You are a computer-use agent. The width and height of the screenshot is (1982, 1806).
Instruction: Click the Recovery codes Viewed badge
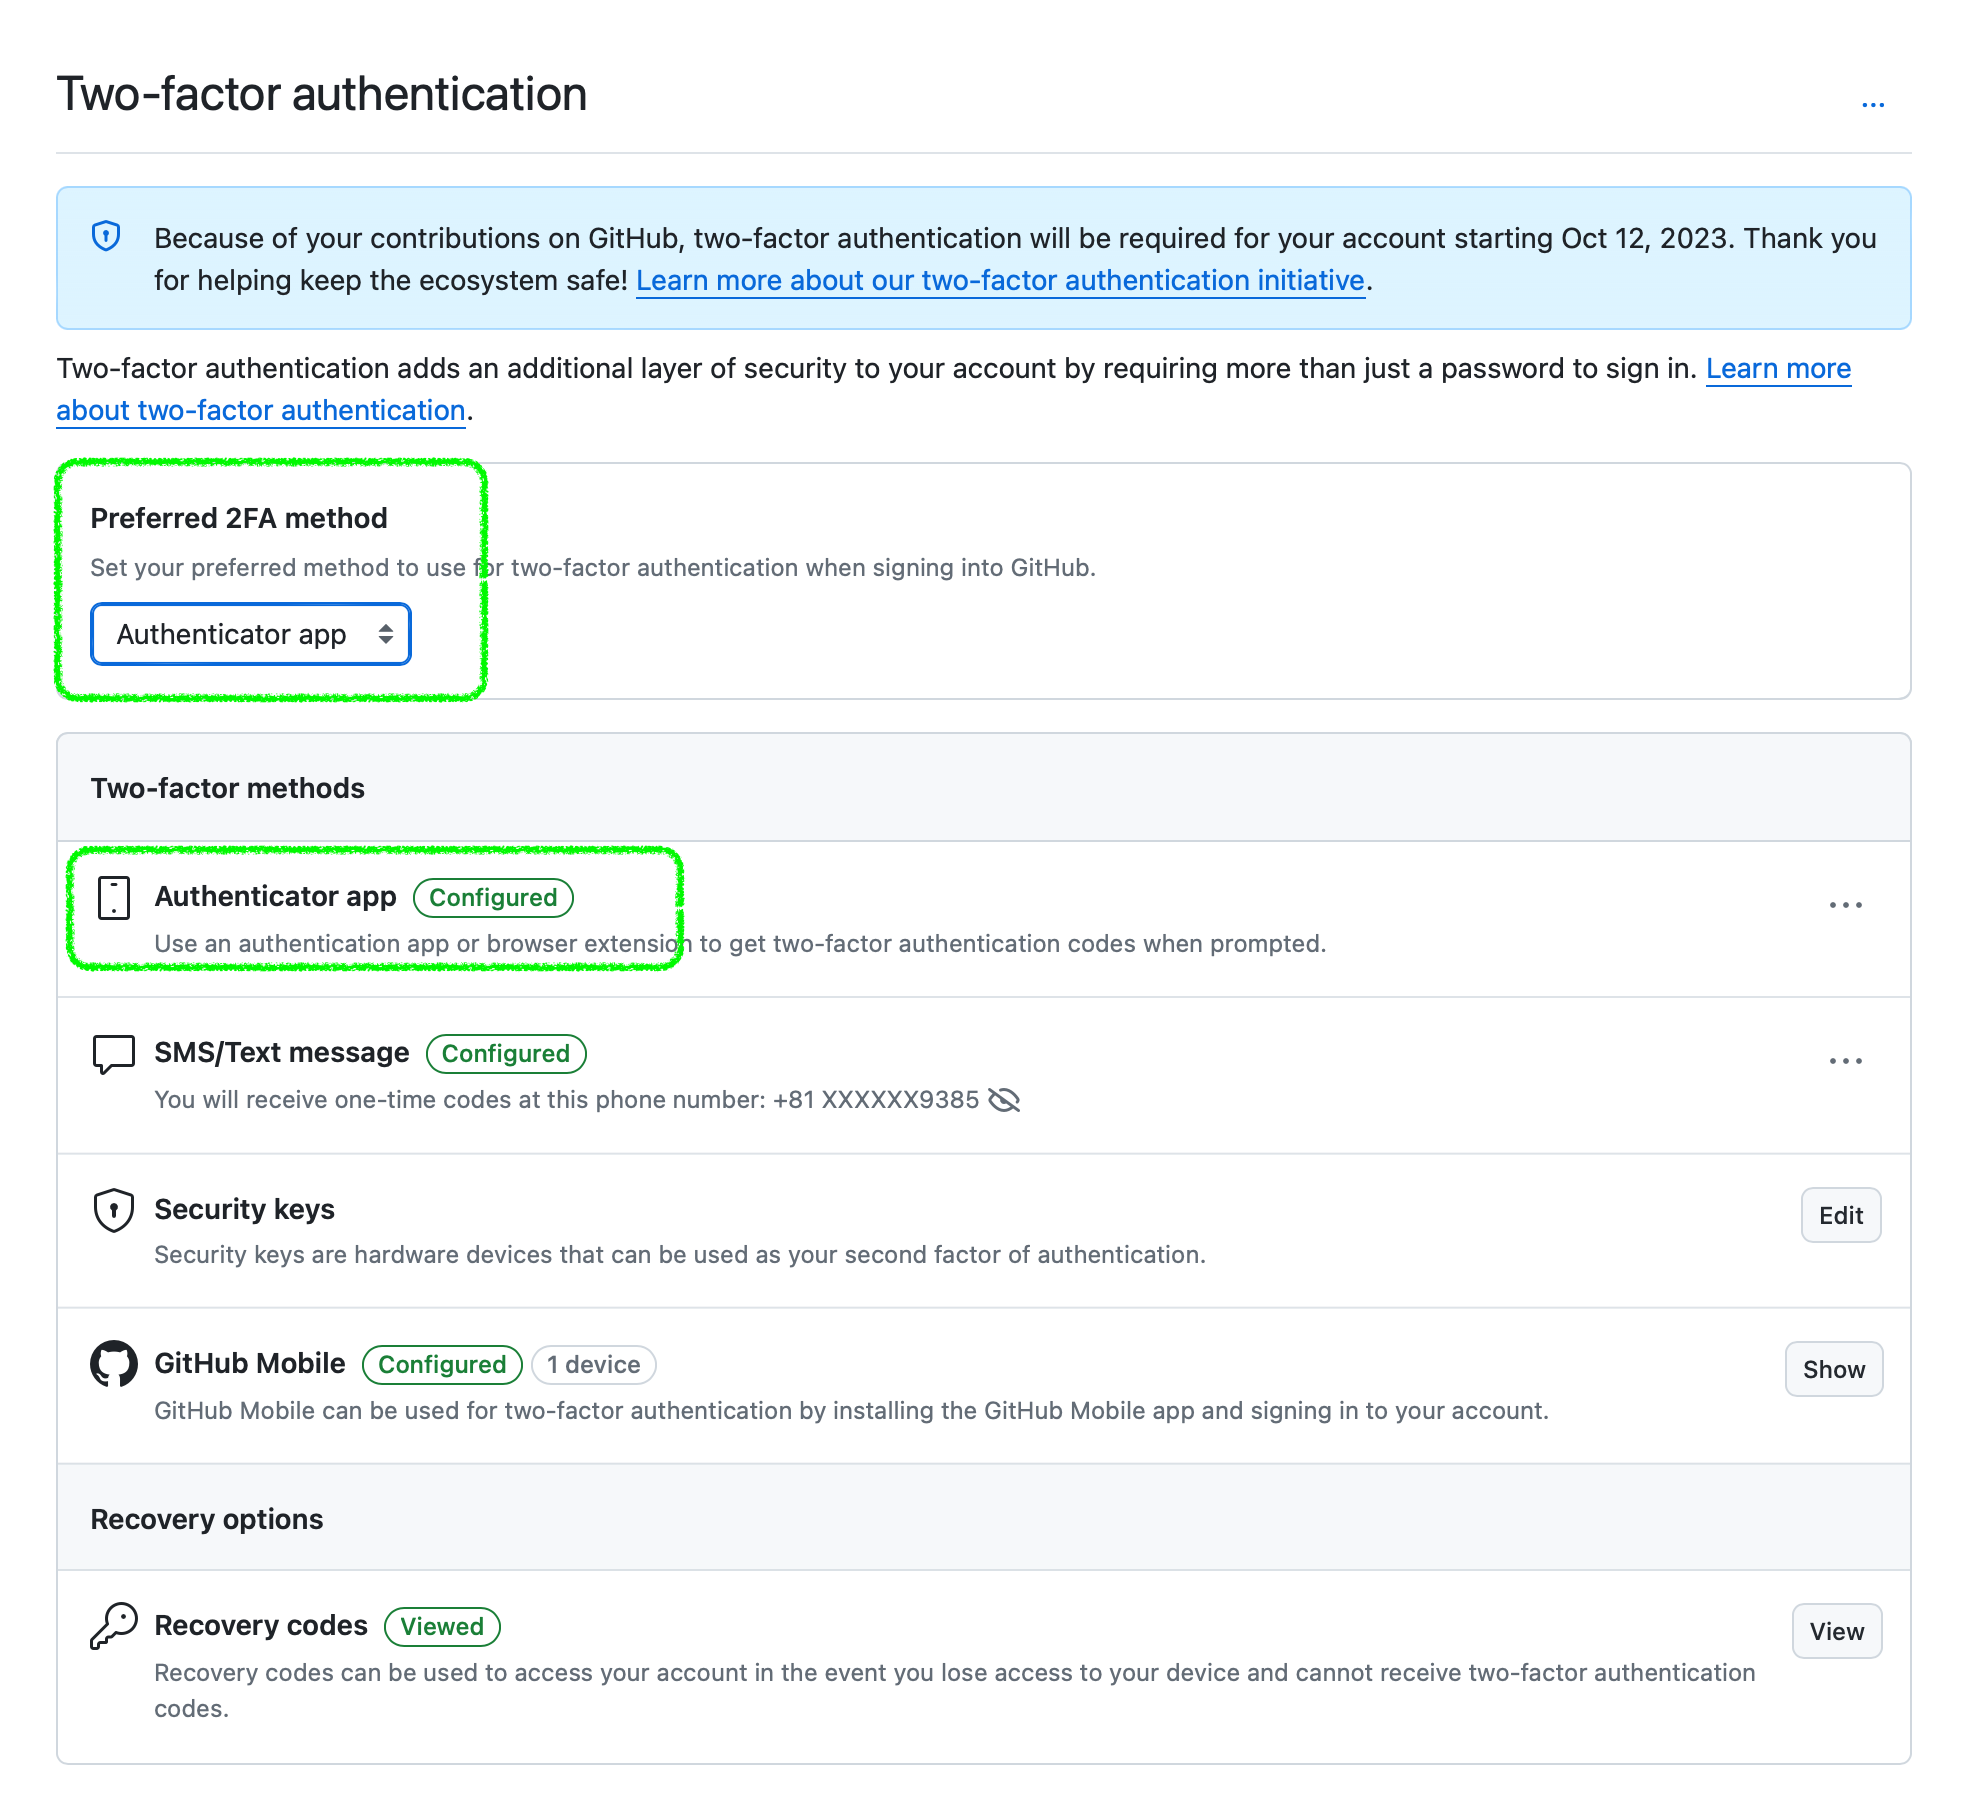(x=442, y=1626)
